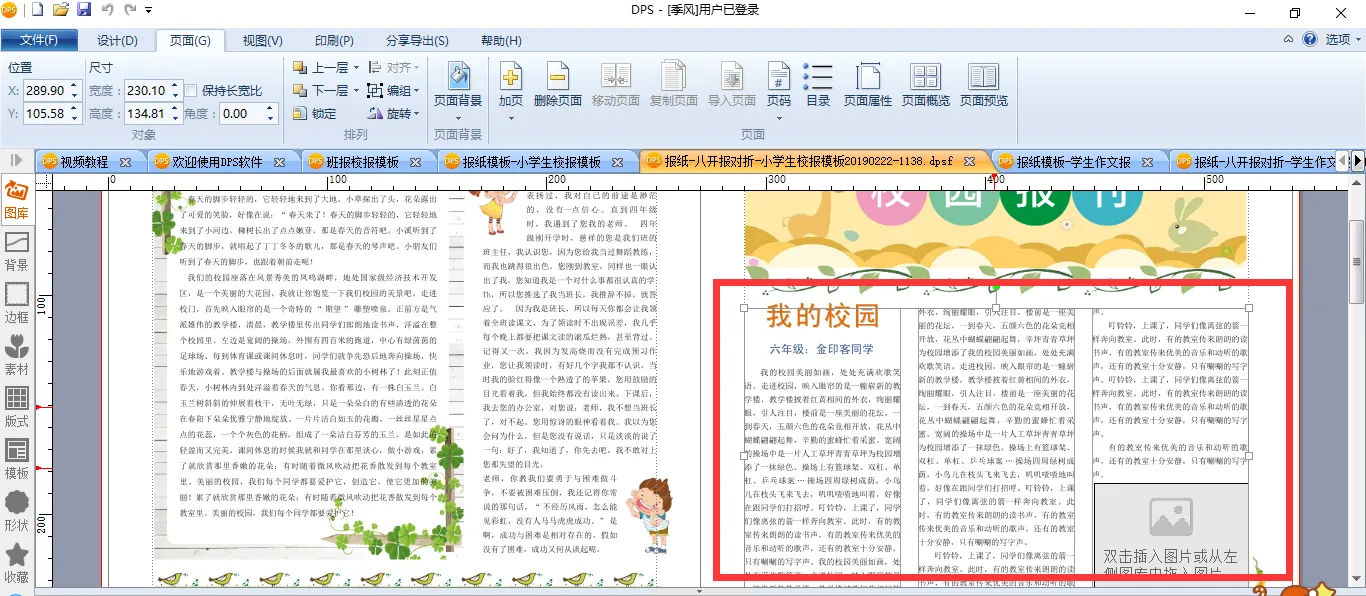The height and width of the screenshot is (596, 1366).
Task: Click the 宽度 width input field
Action: [x=145, y=91]
